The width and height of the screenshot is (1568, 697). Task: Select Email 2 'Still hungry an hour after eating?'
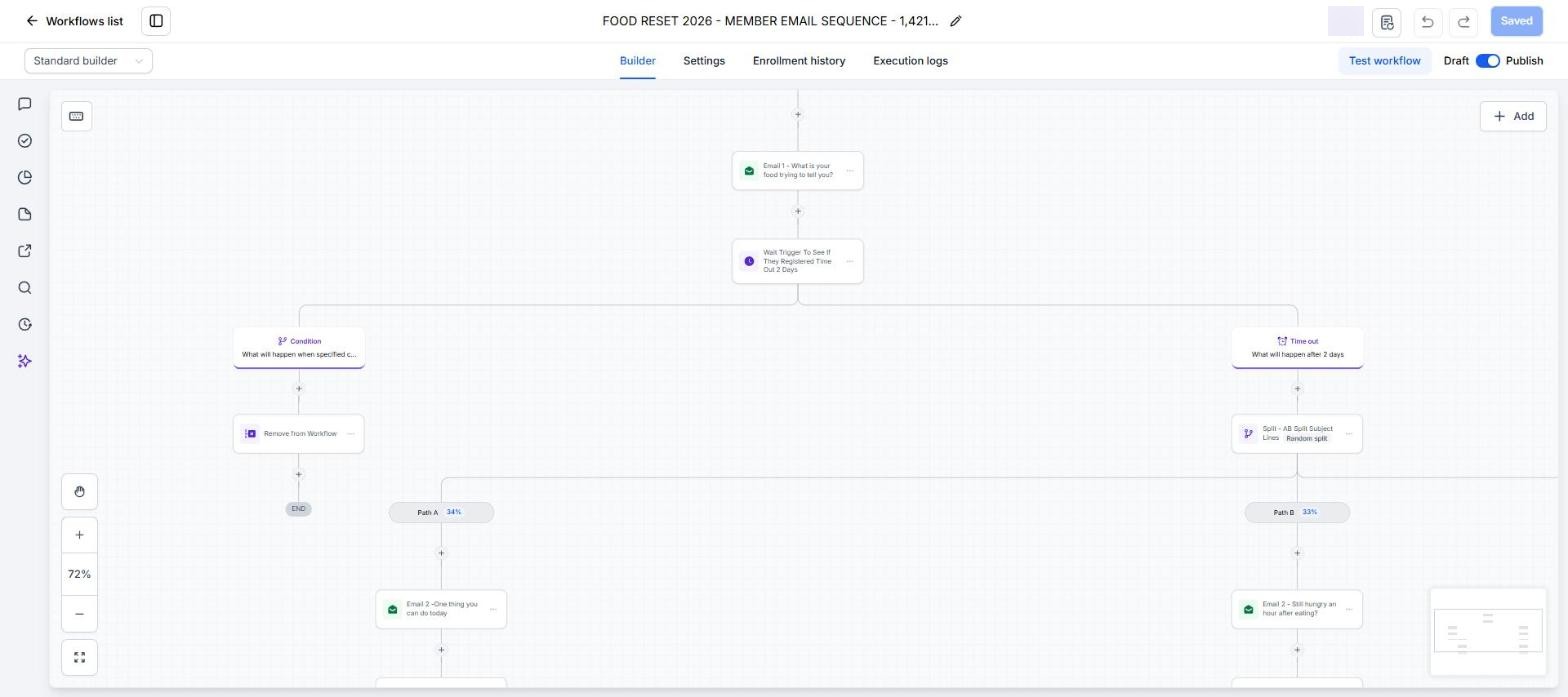1297,609
